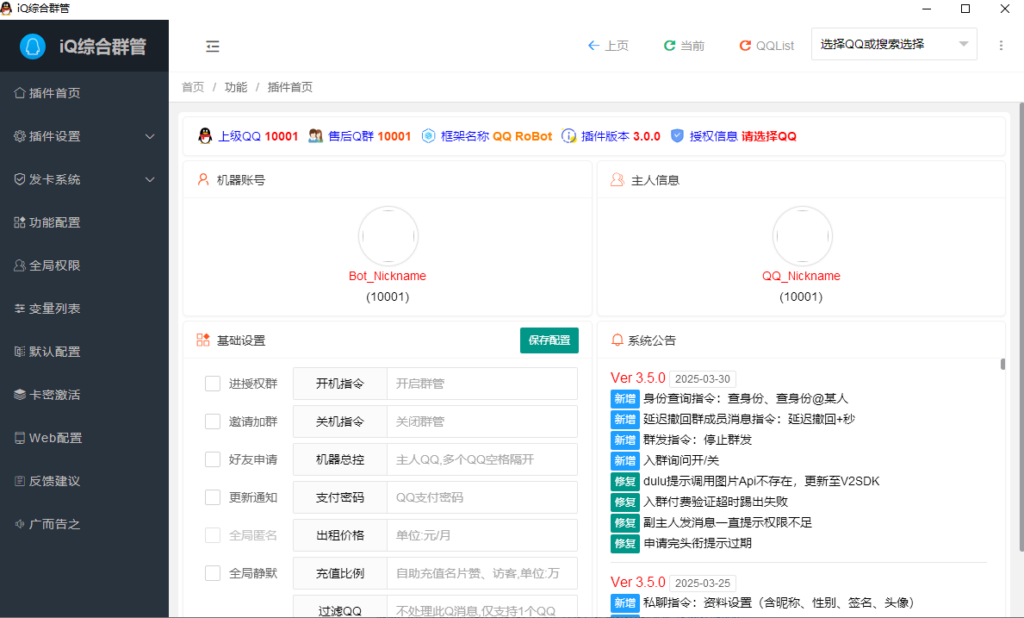1024x618 pixels.
Task: Click the 支付密码 input field
Action: 482,497
